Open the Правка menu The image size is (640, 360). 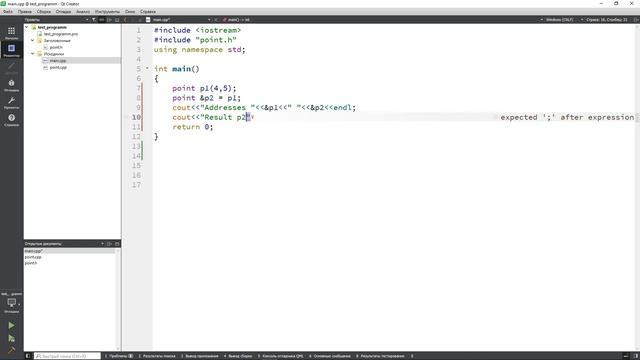click(25, 12)
